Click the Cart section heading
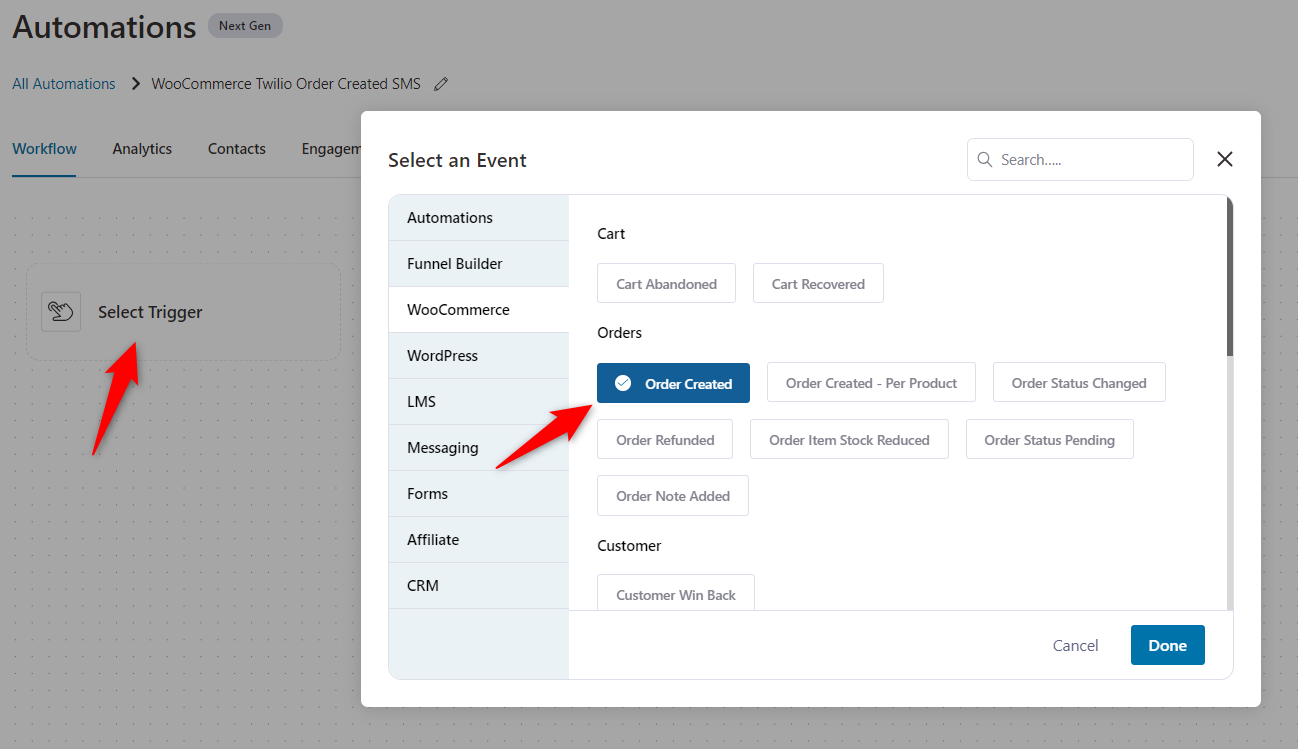This screenshot has width=1298, height=749. 611,234
